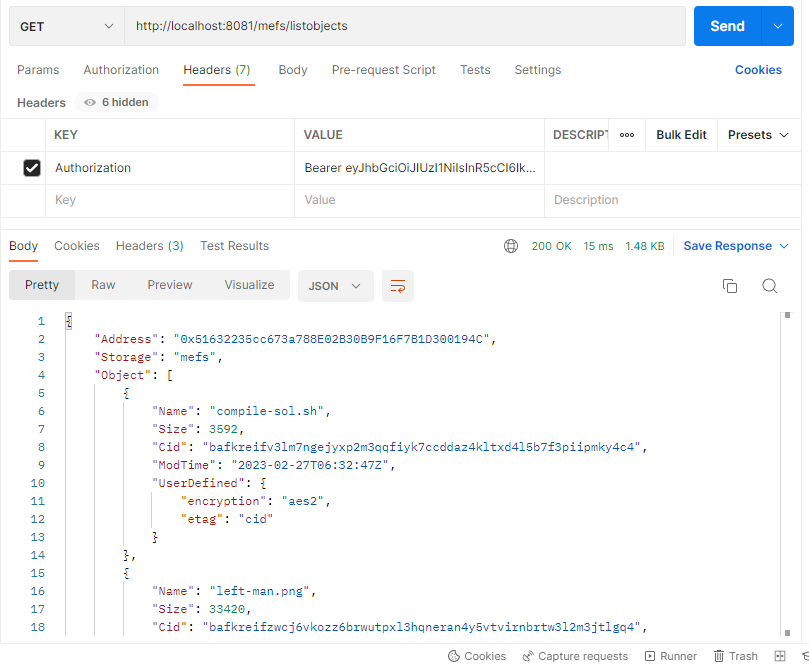Open the GET method dropdown
809x666 pixels.
tap(66, 27)
